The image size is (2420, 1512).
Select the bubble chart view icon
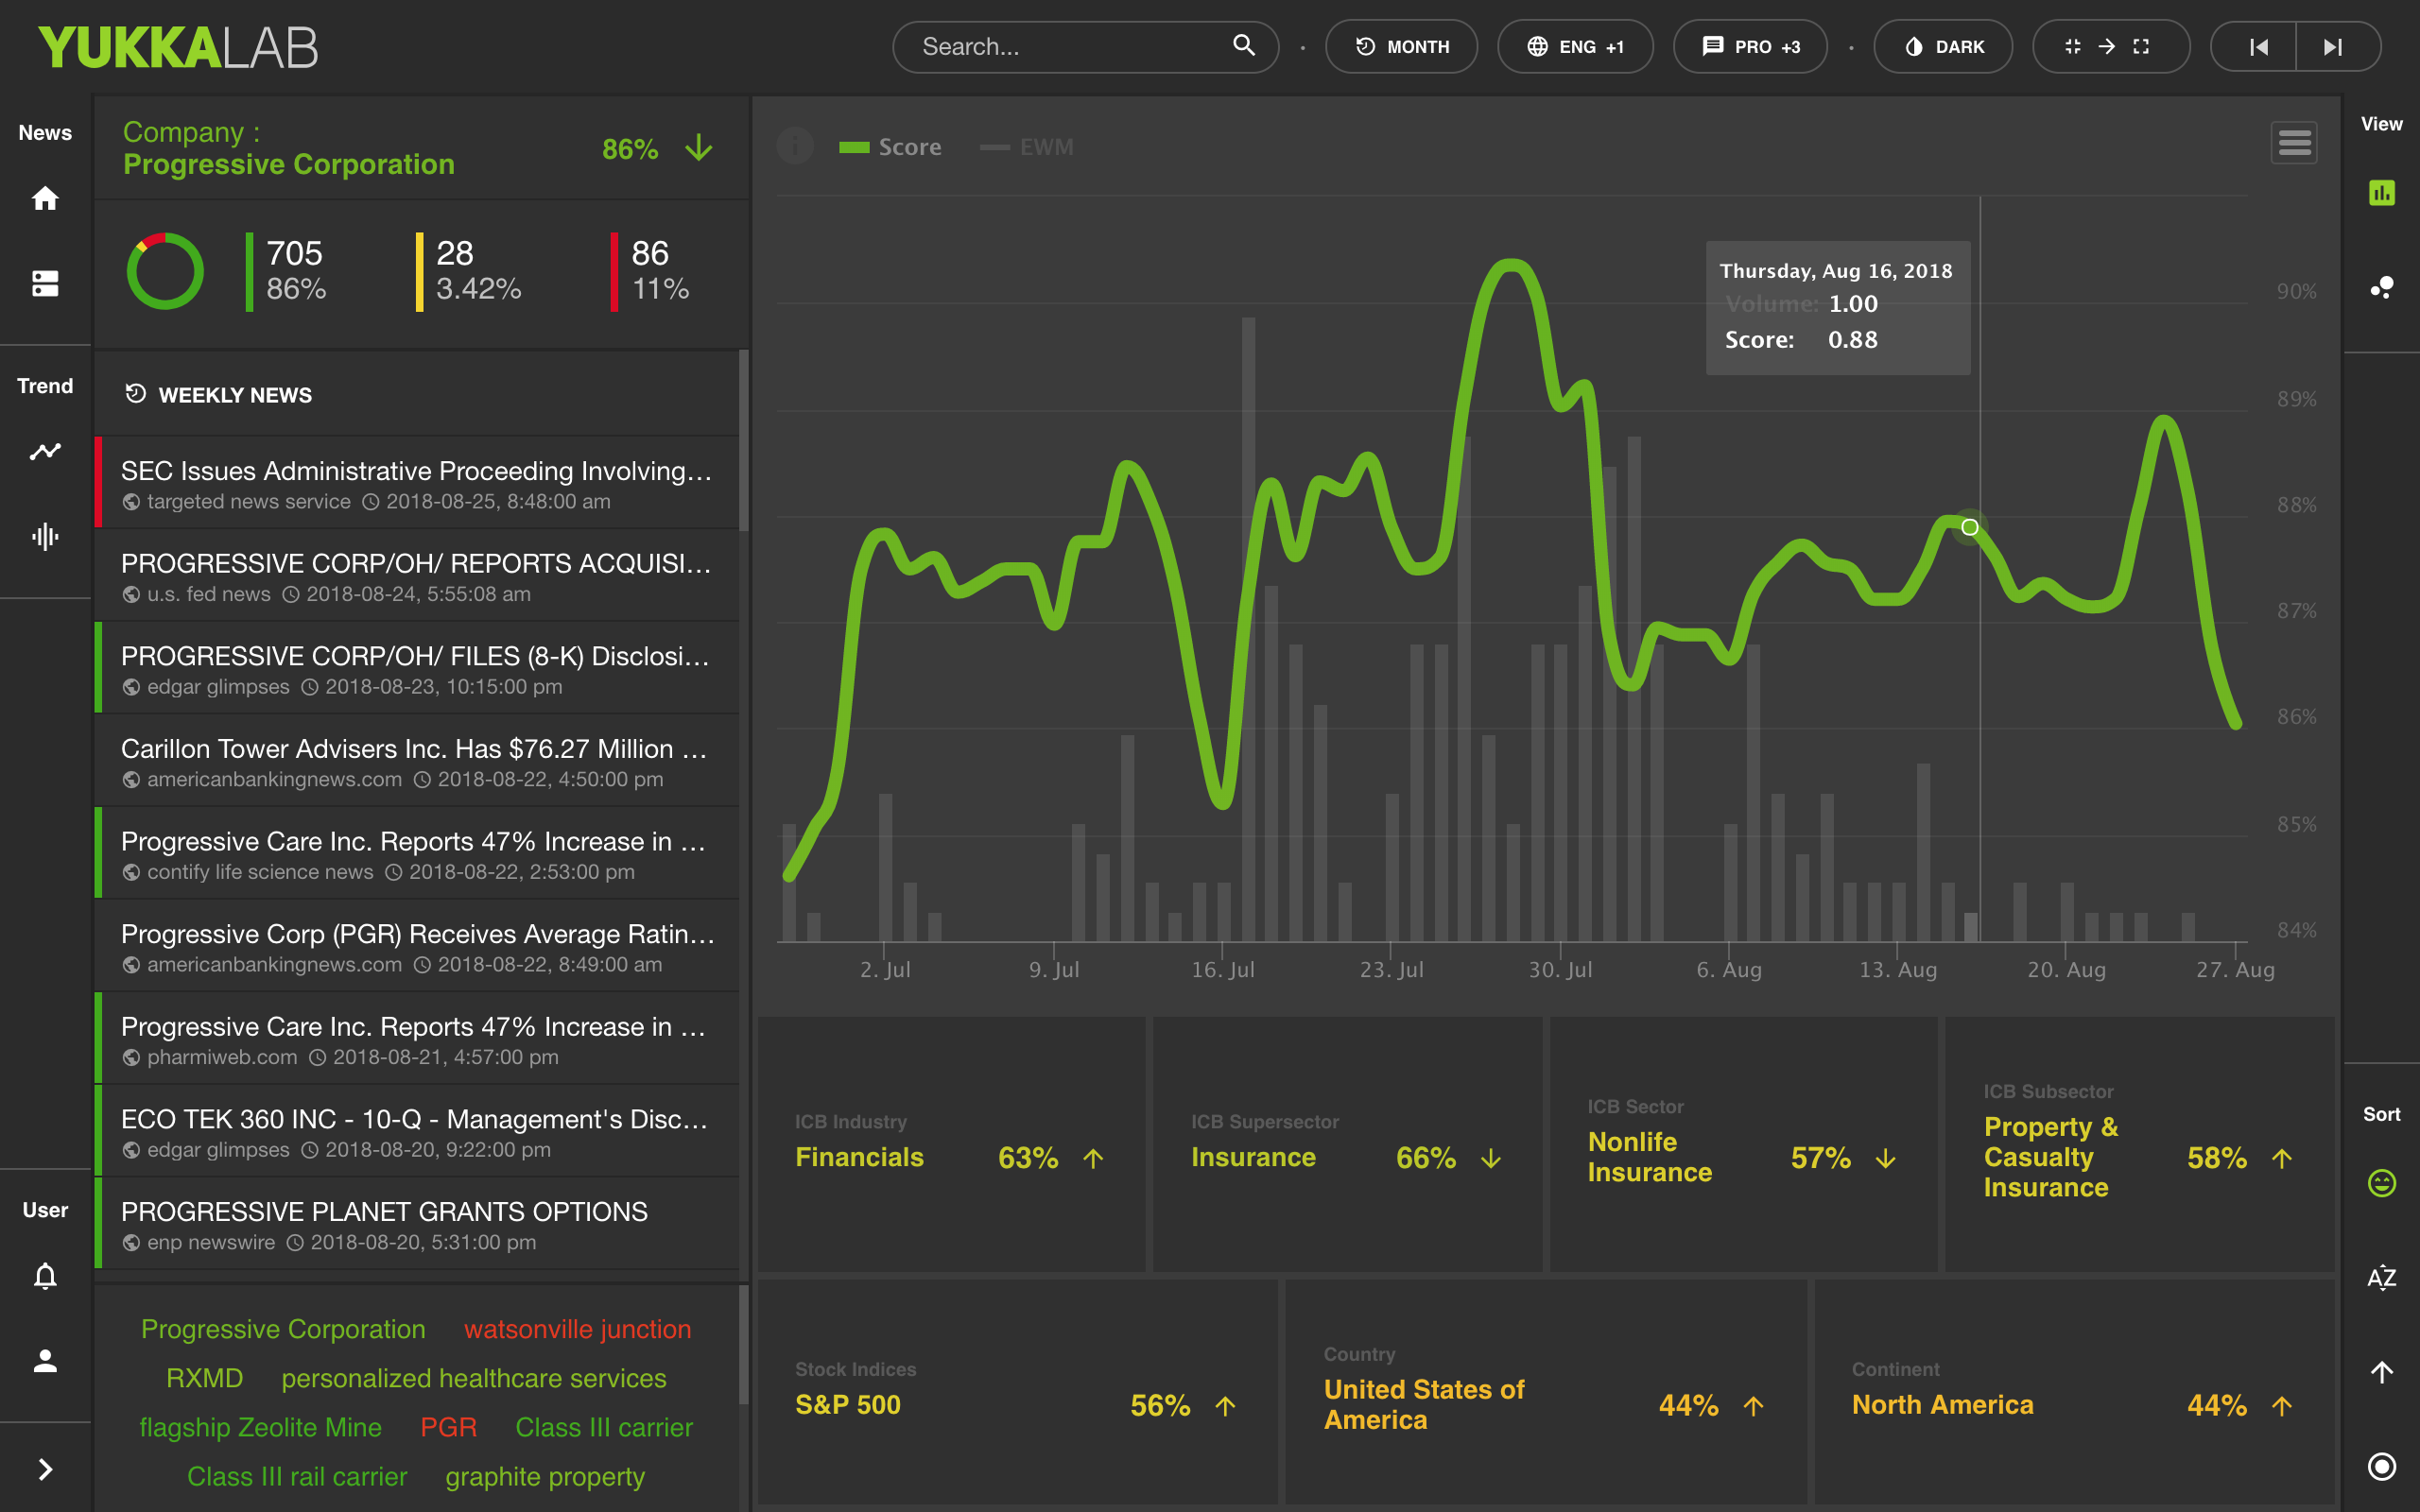[x=2382, y=288]
